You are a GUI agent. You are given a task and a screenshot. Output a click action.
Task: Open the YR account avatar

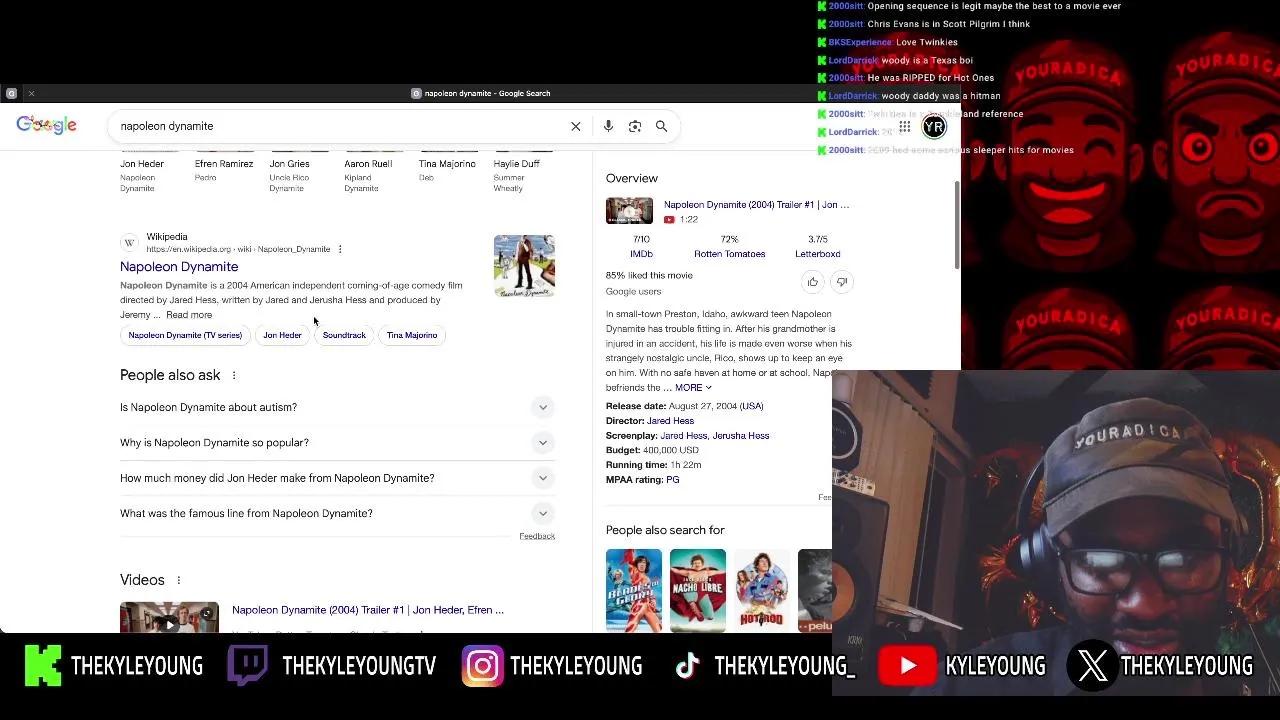934,127
